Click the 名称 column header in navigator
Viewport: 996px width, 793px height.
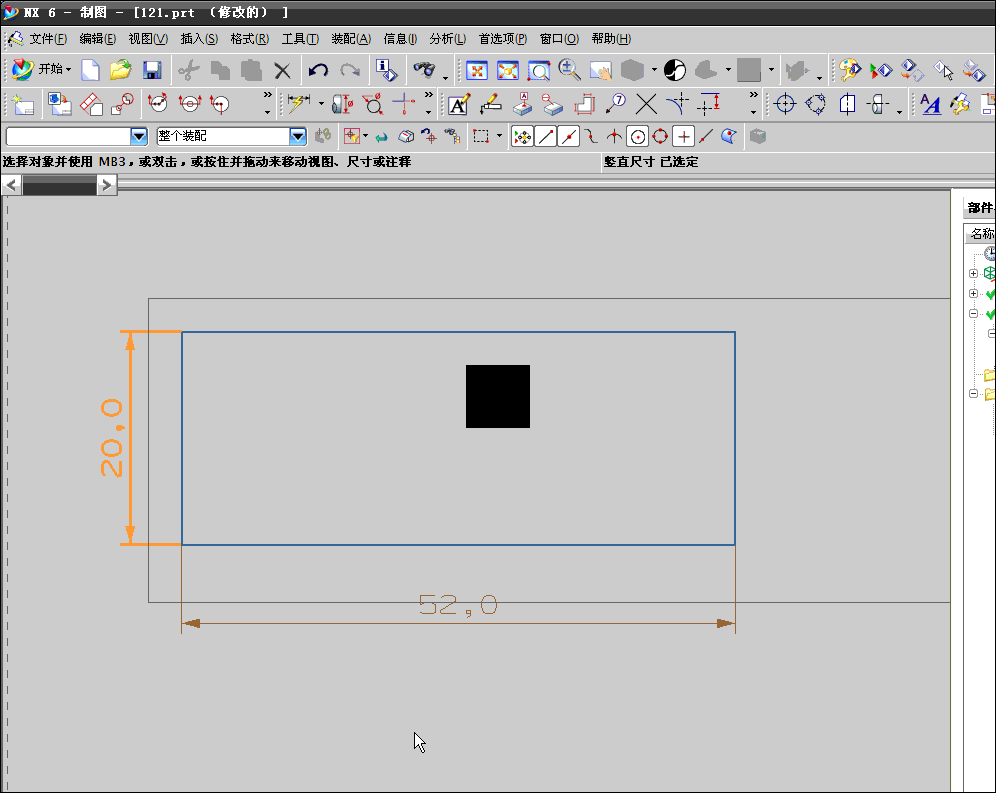981,233
